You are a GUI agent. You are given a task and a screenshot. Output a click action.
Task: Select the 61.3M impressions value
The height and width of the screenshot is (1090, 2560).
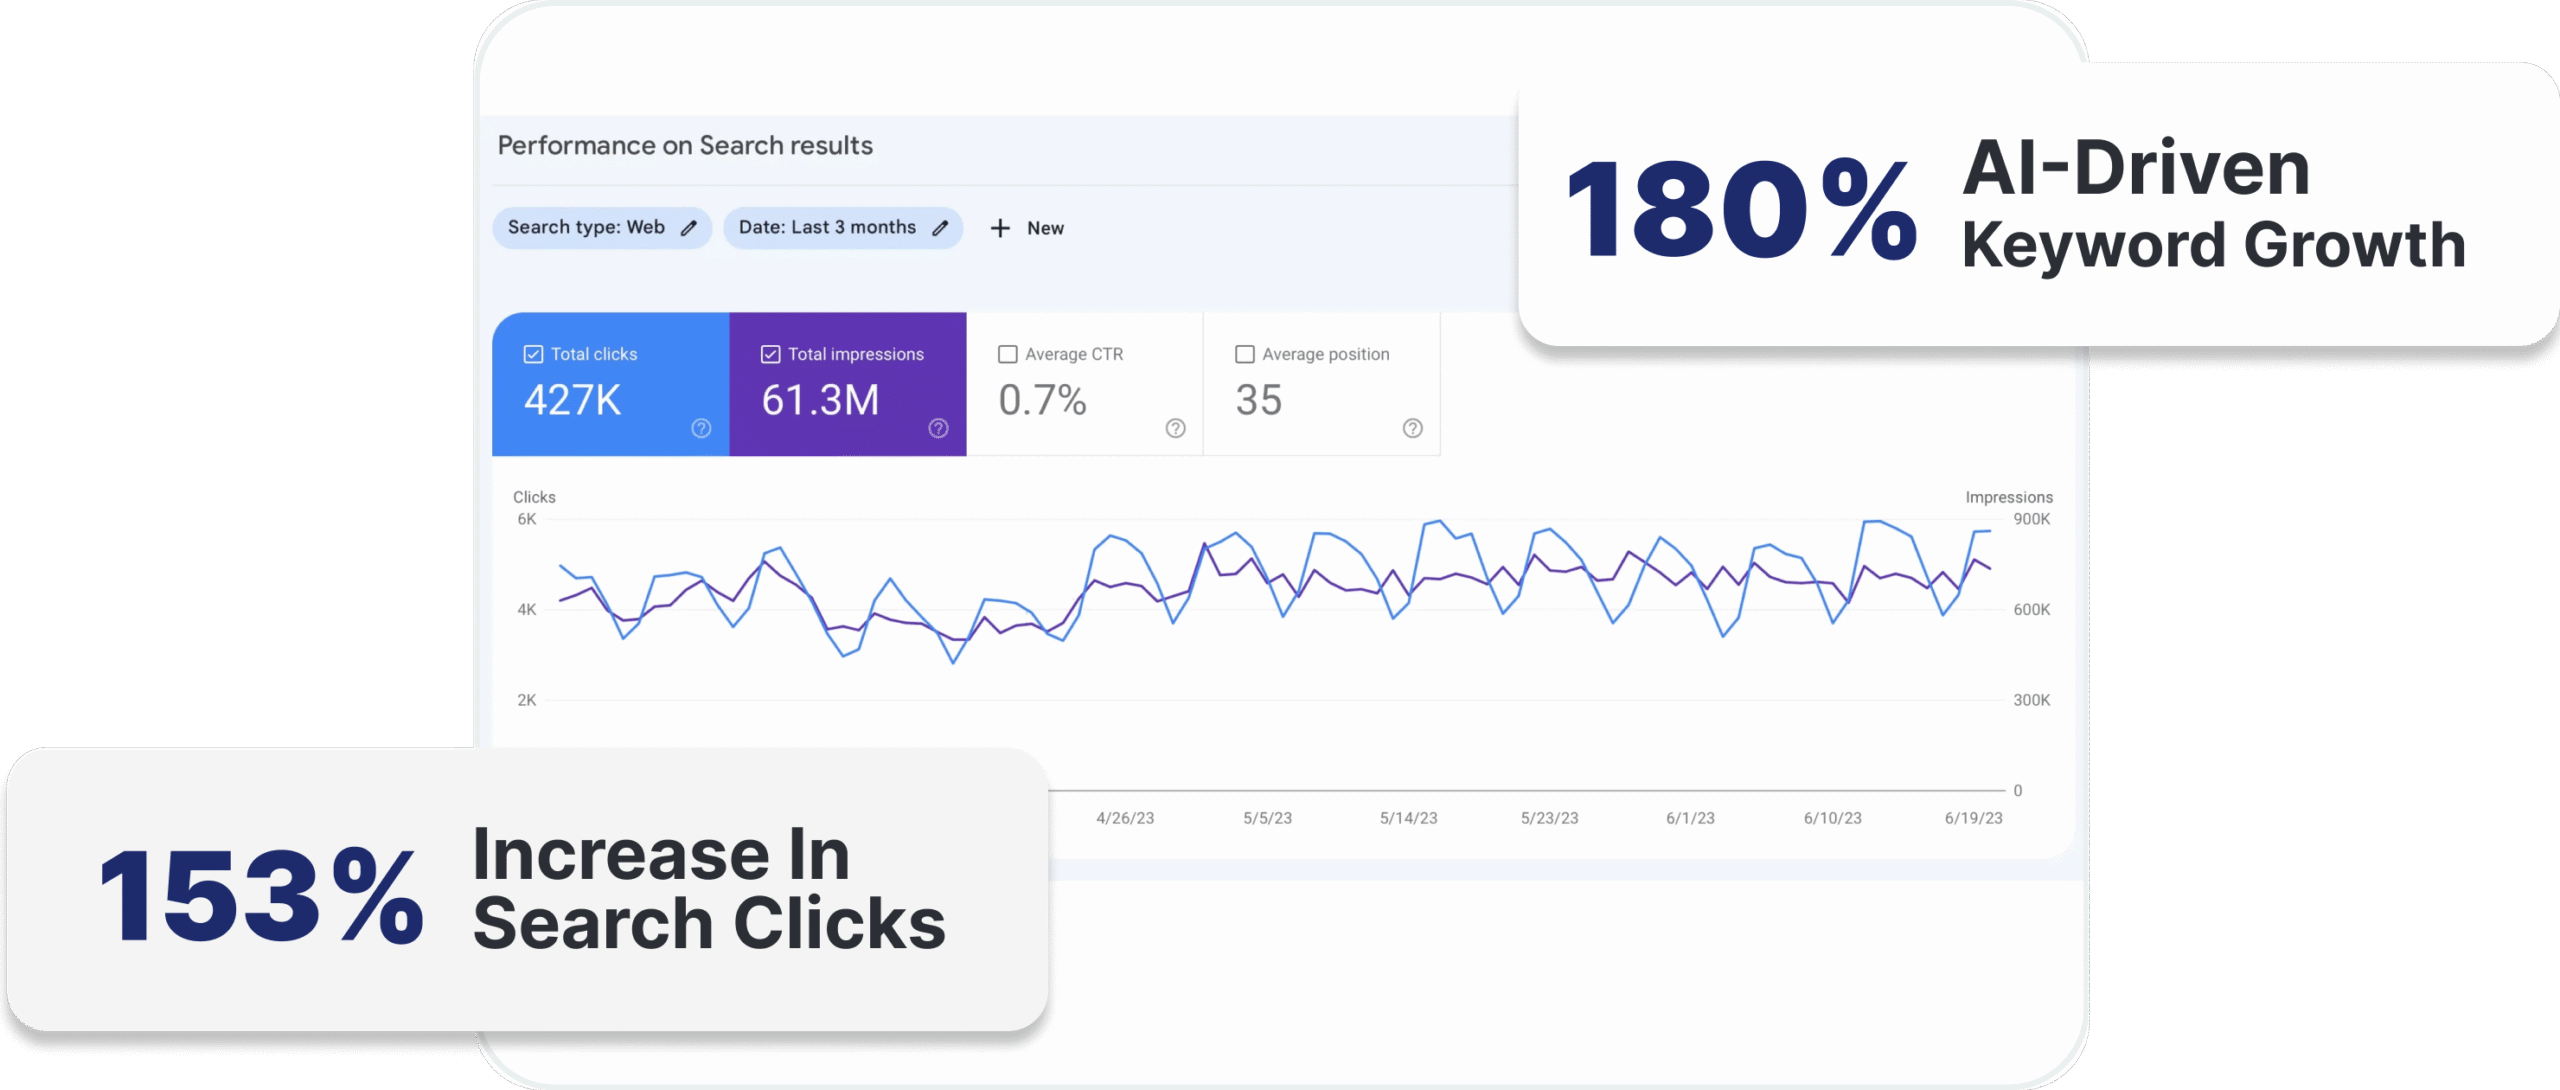[820, 400]
